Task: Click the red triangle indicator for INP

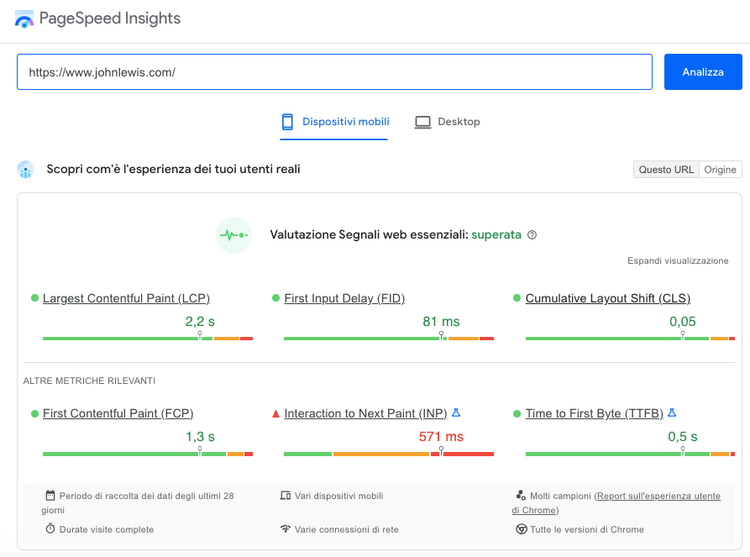Action: click(276, 414)
